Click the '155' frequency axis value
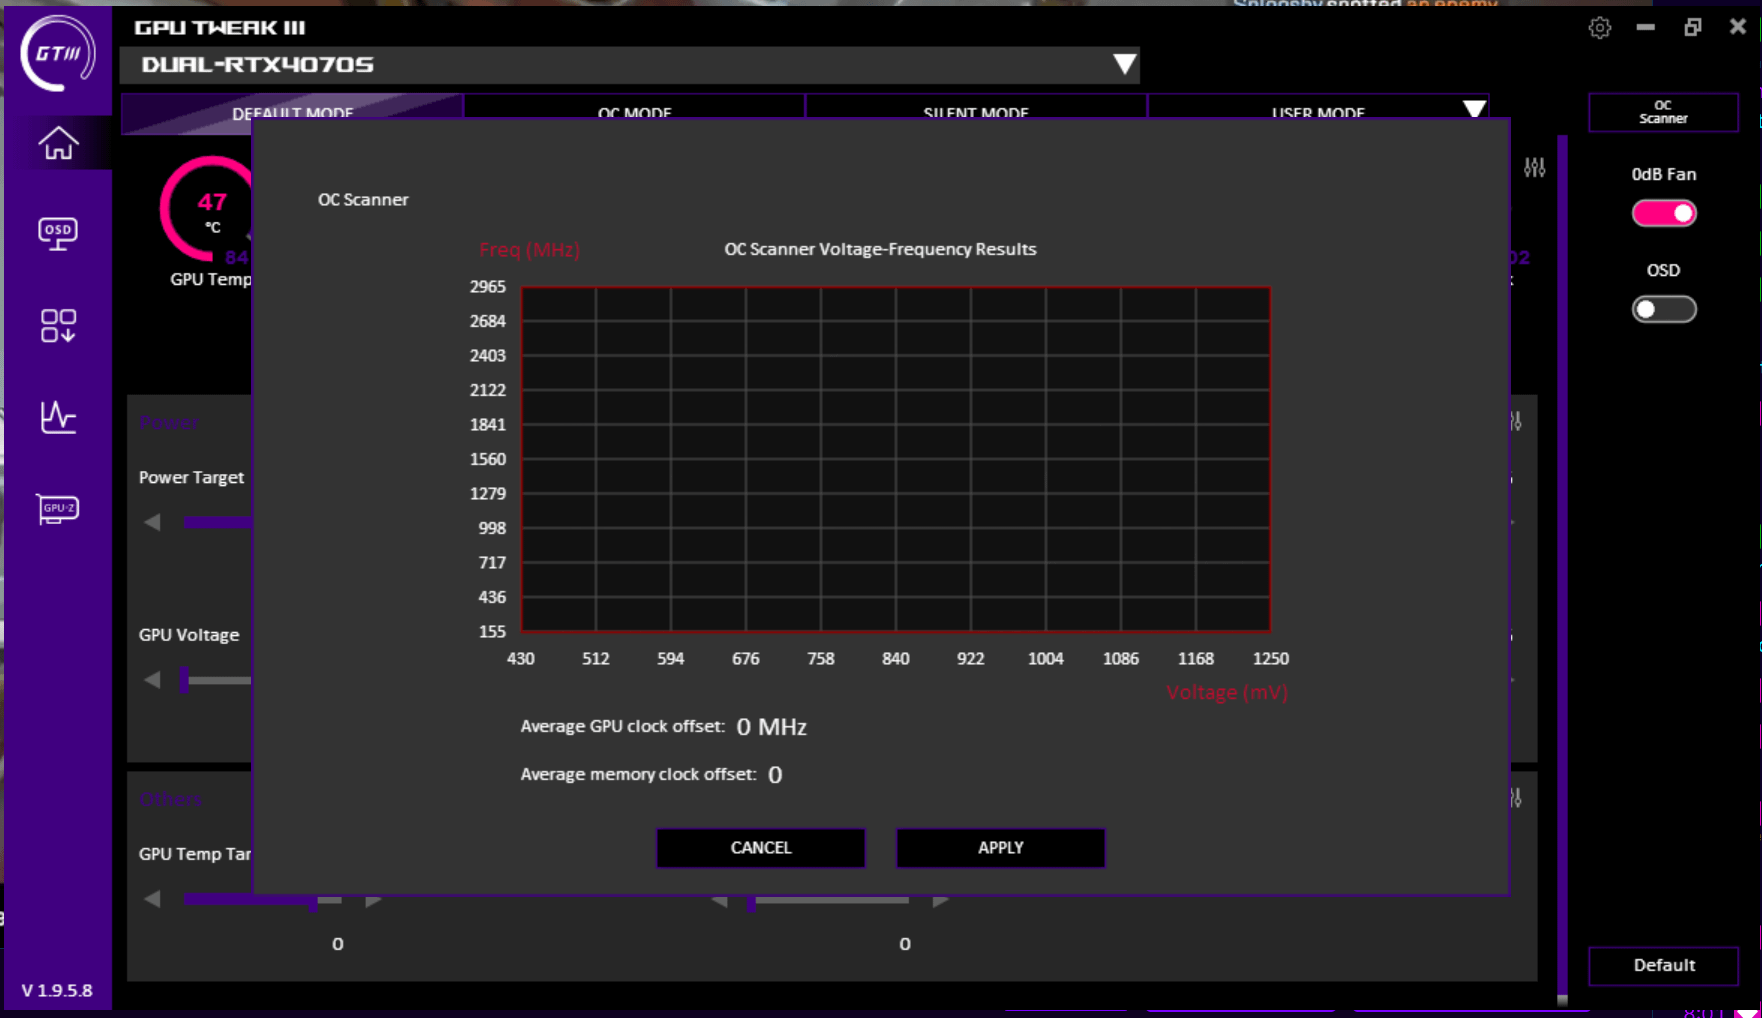The height and width of the screenshot is (1018, 1762). pos(492,632)
